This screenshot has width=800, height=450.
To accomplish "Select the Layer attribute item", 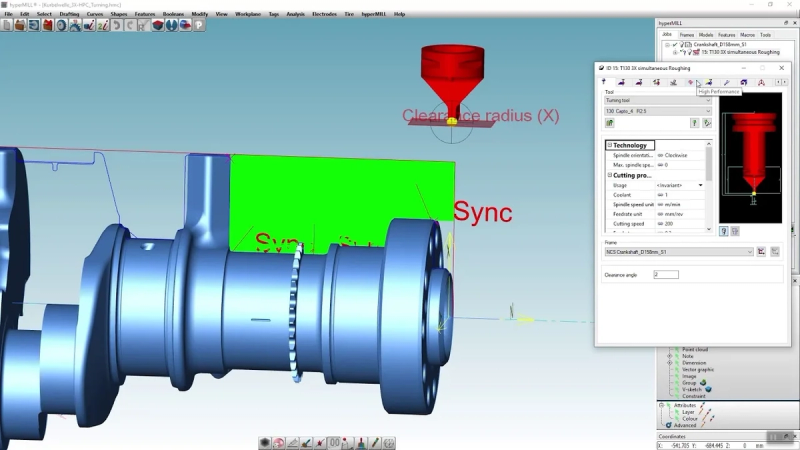I will 688,412.
